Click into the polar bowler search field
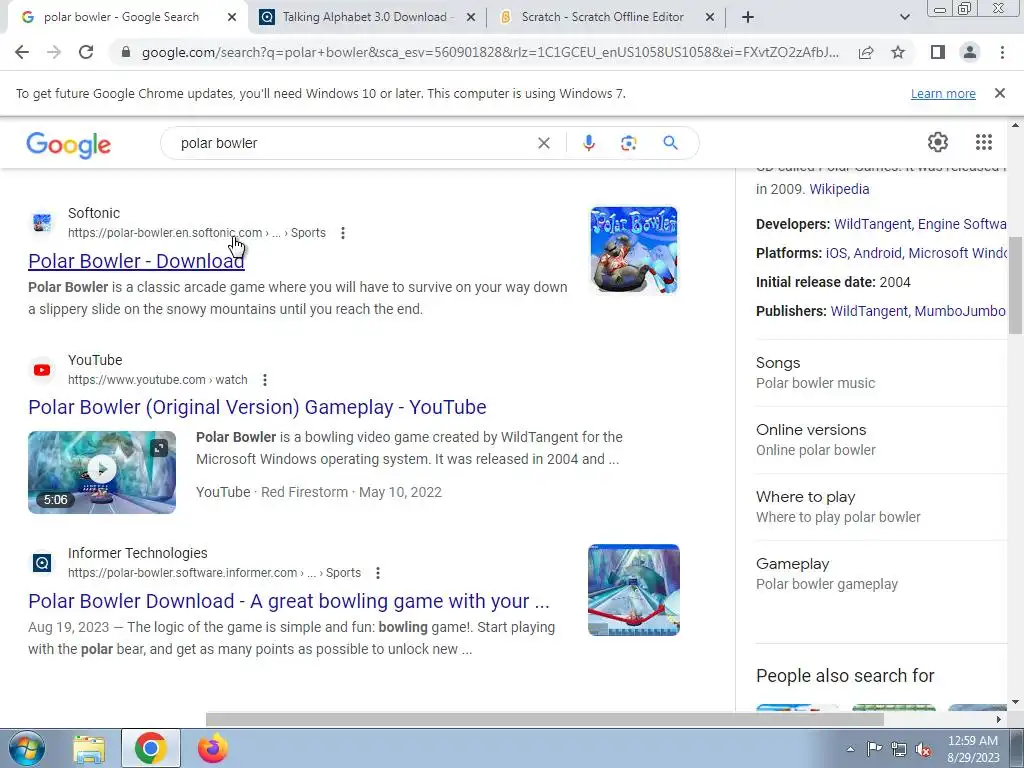1024x768 pixels. click(x=353, y=143)
